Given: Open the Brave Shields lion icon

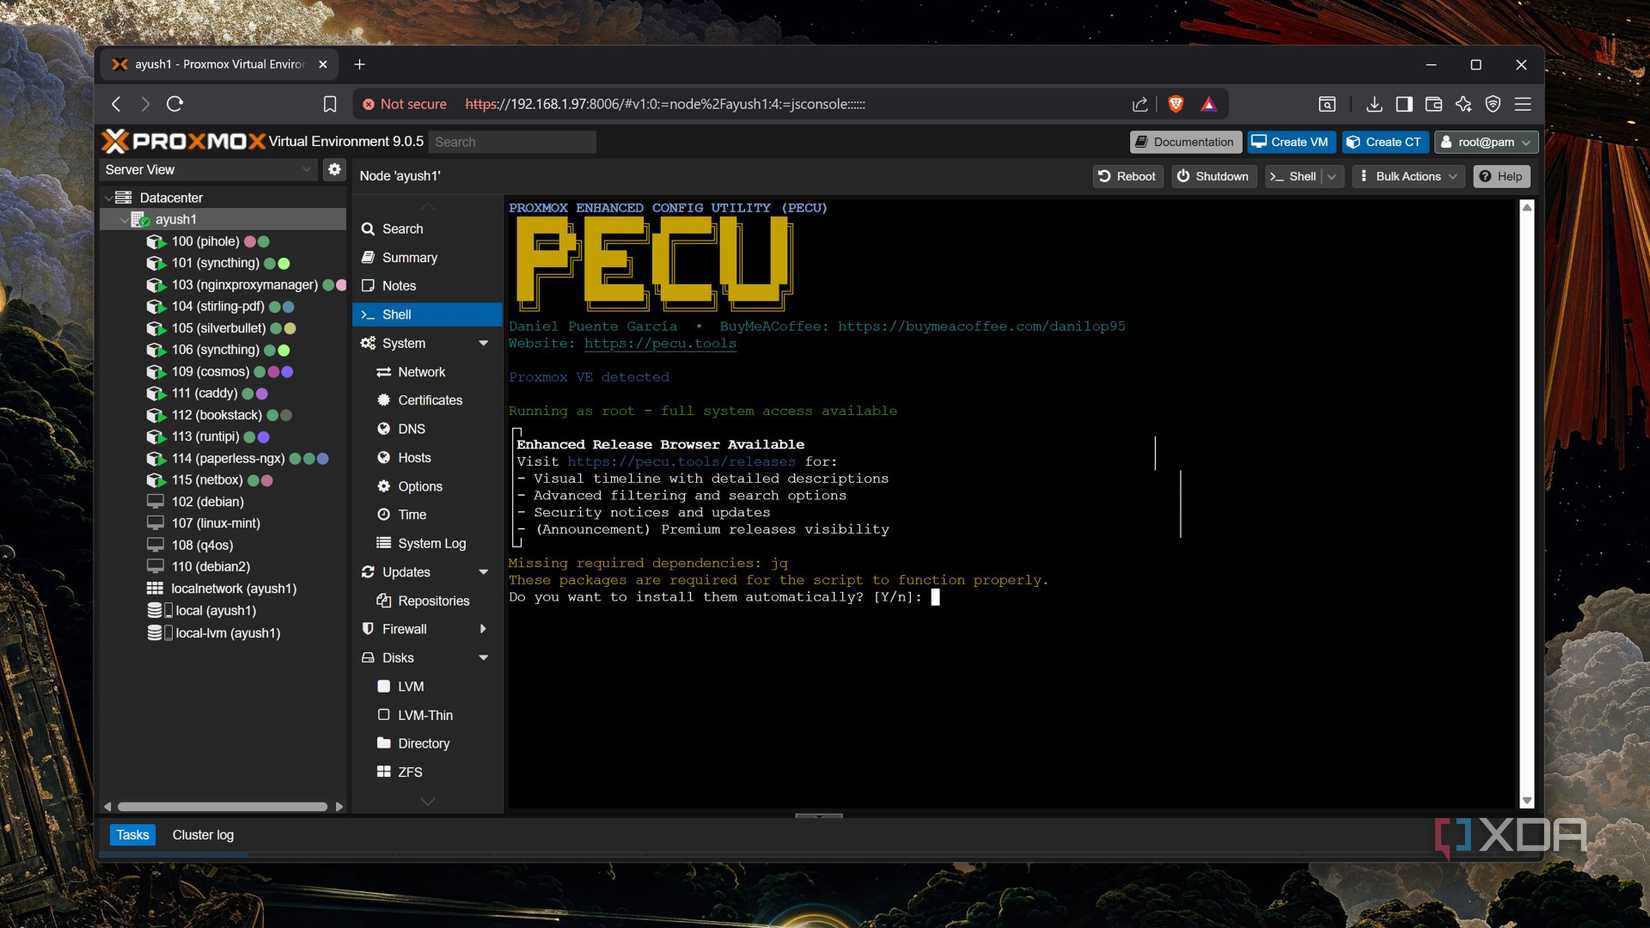Looking at the screenshot, I should (1176, 104).
